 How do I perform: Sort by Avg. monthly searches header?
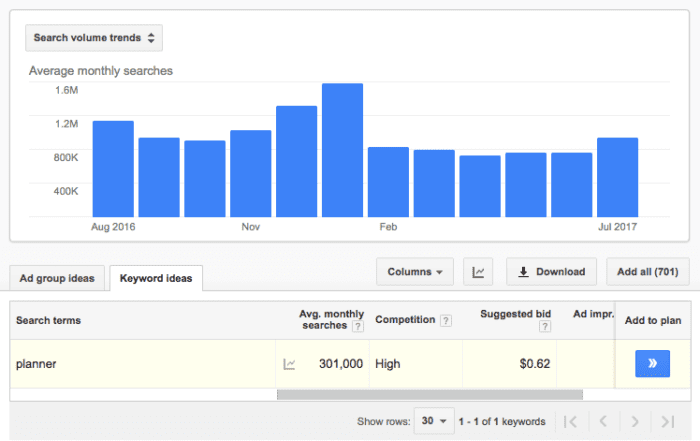(x=331, y=320)
